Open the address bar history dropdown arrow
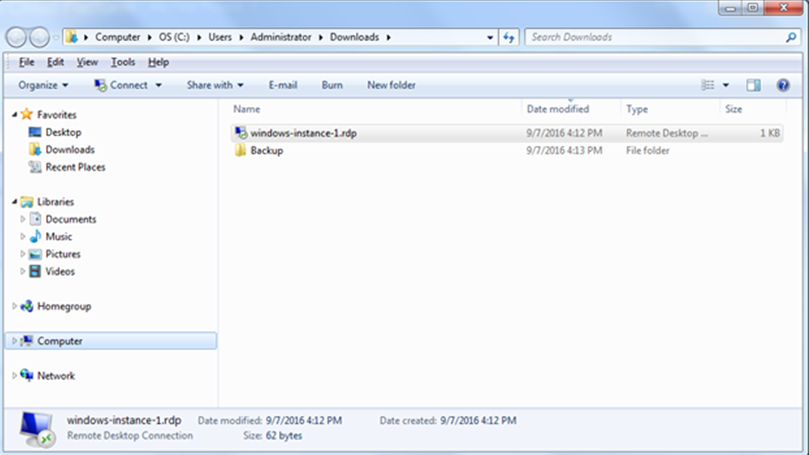Viewport: 809px width, 455px height. click(490, 37)
